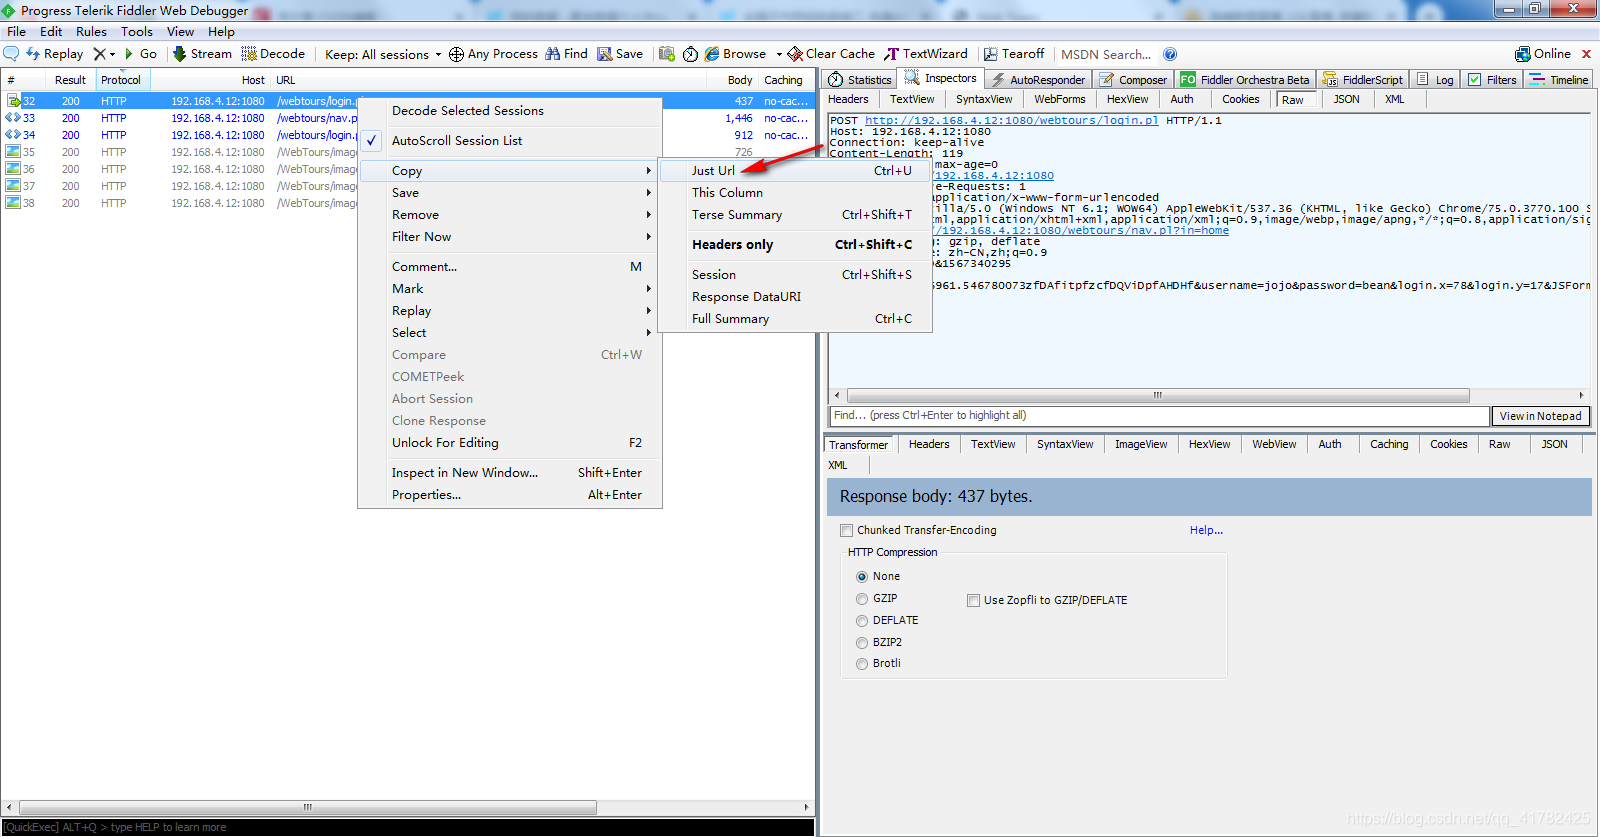Choose Full Summary copy option
This screenshot has height=837, width=1600.
(796, 319)
